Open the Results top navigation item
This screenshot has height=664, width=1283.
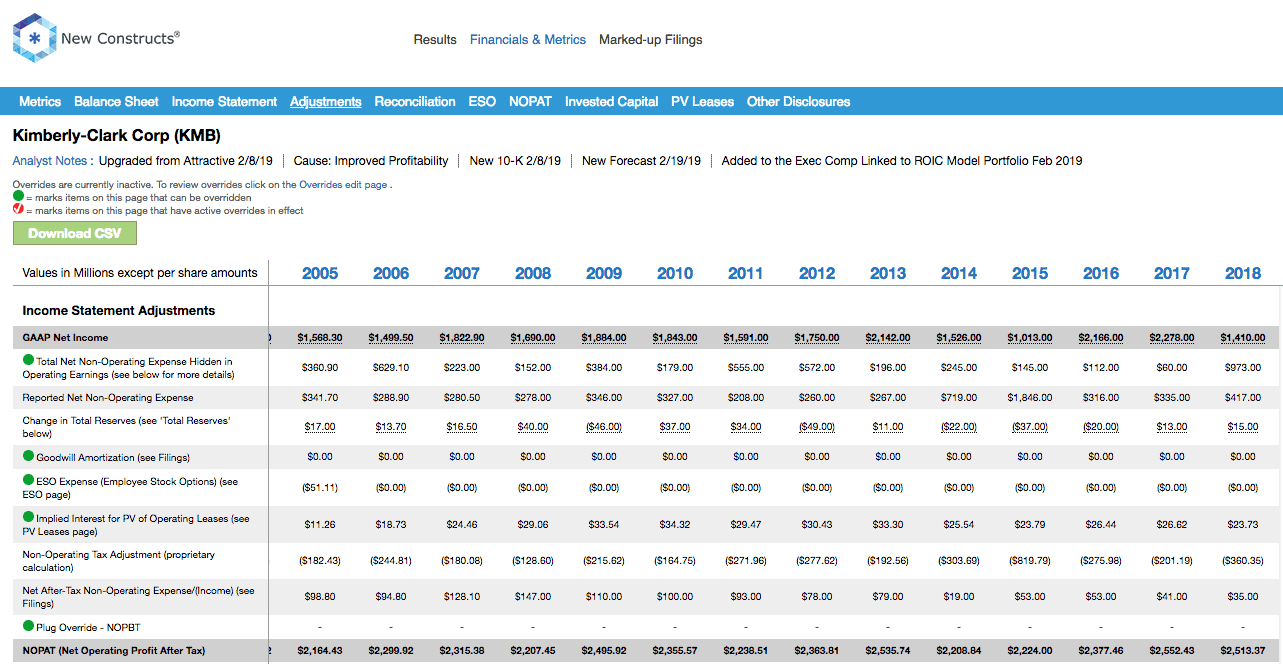coord(435,40)
